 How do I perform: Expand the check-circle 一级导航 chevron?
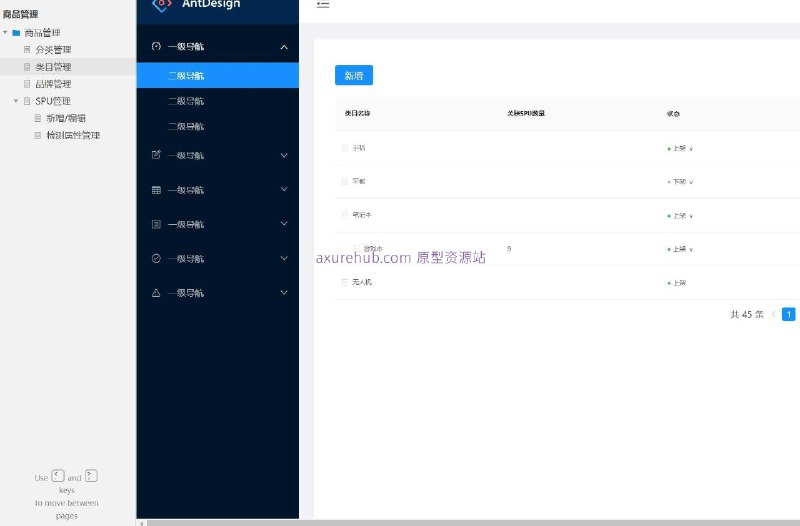[284, 258]
